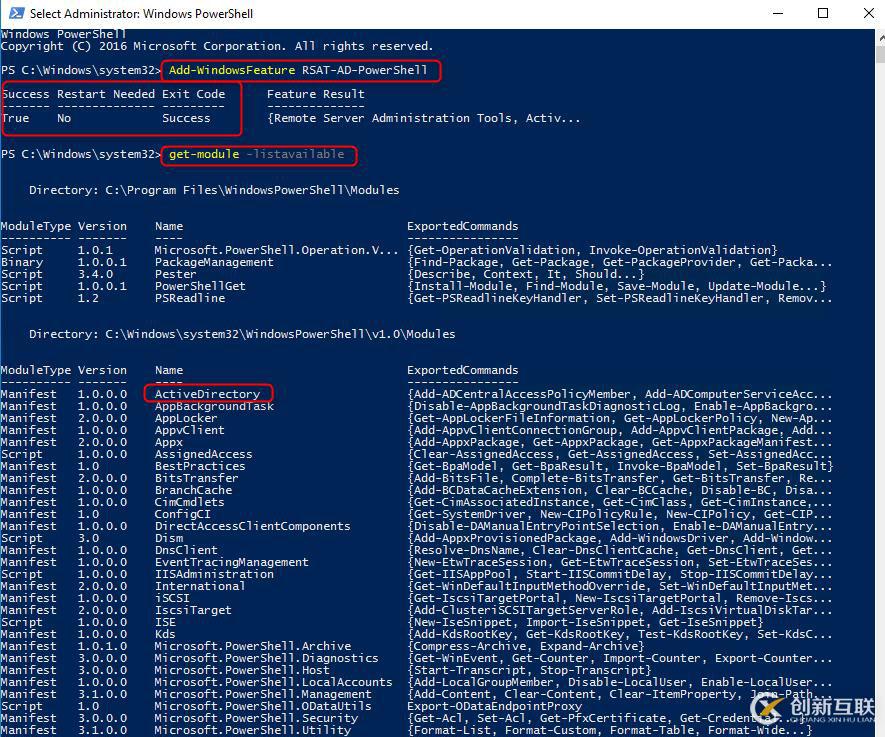Select the Pester module name
This screenshot has height=737, width=885.
[175, 274]
